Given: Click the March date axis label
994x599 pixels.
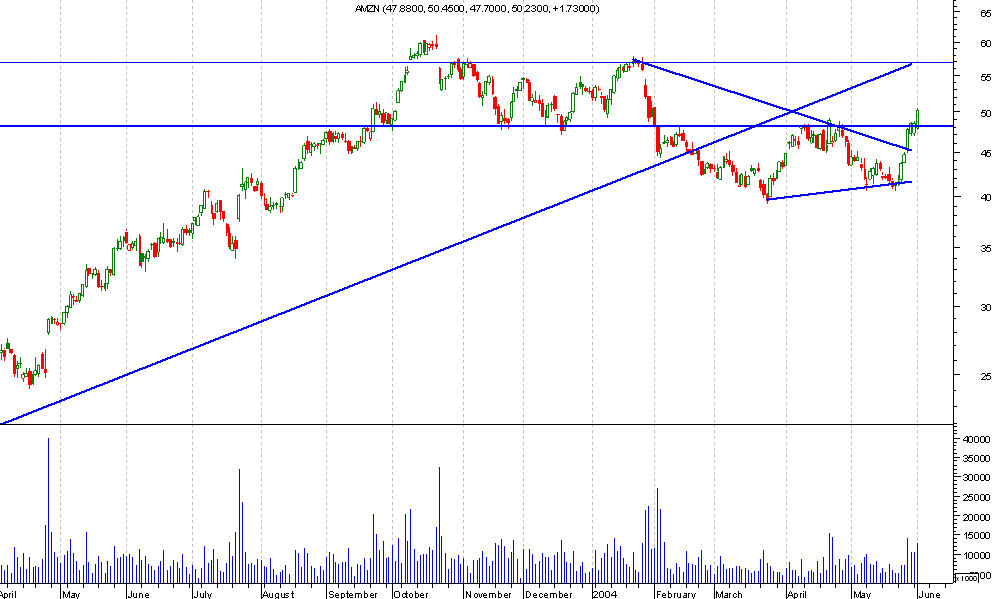Looking at the screenshot, I should pyautogui.click(x=729, y=595).
